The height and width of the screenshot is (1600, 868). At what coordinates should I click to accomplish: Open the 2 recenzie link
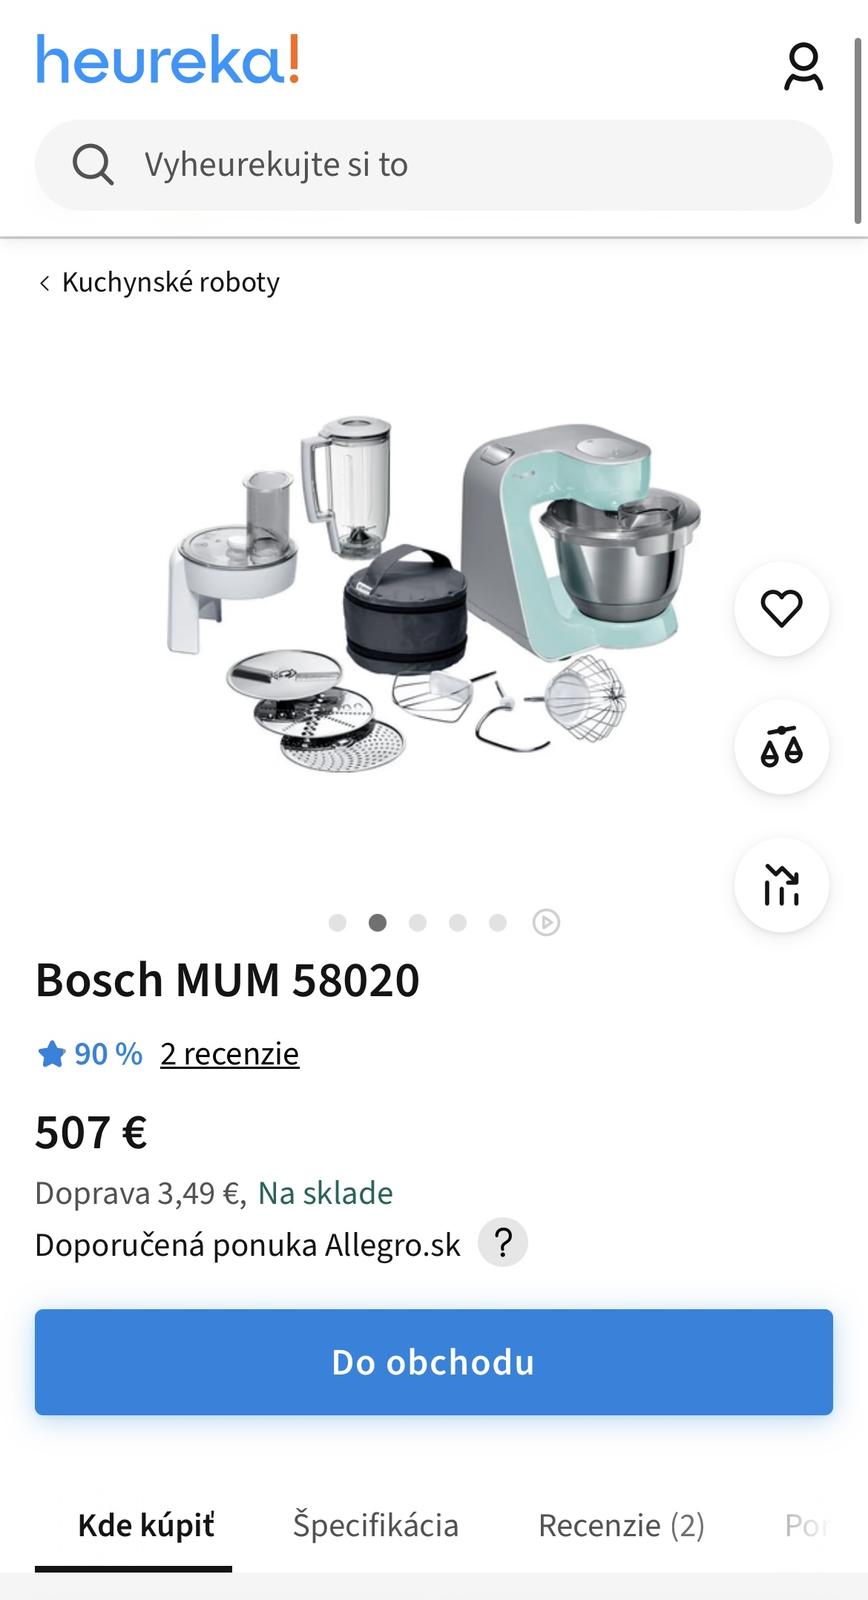[x=230, y=1054]
